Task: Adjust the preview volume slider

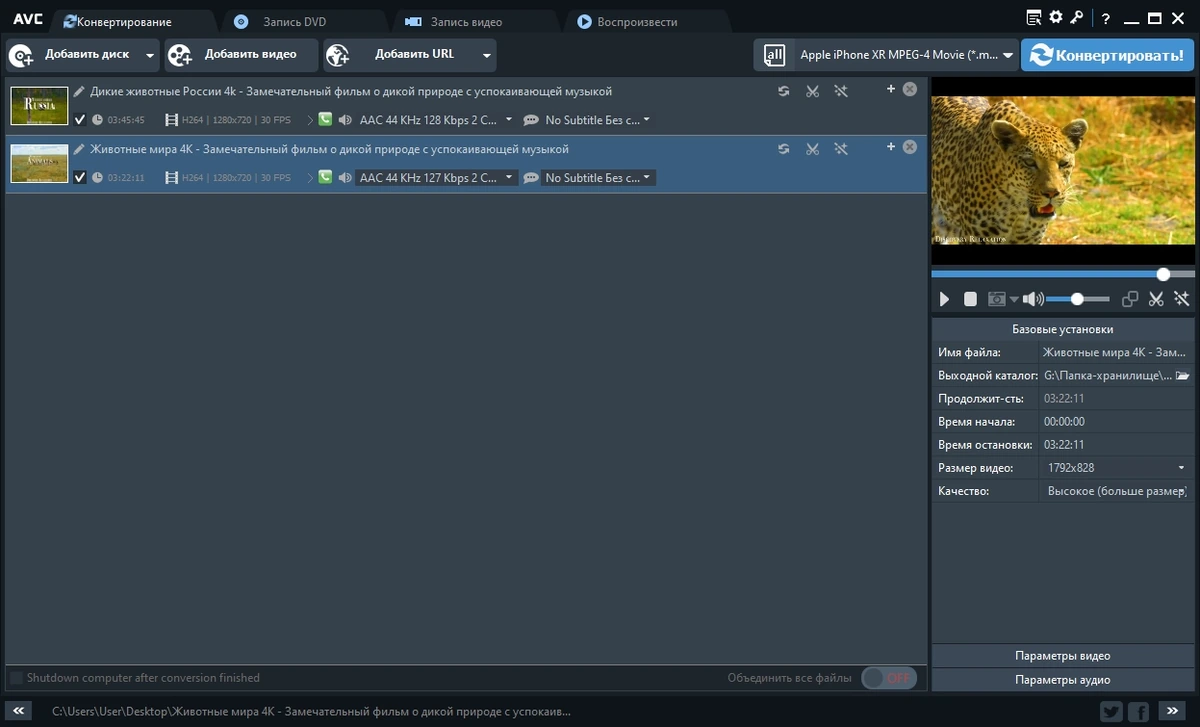Action: pos(1077,299)
